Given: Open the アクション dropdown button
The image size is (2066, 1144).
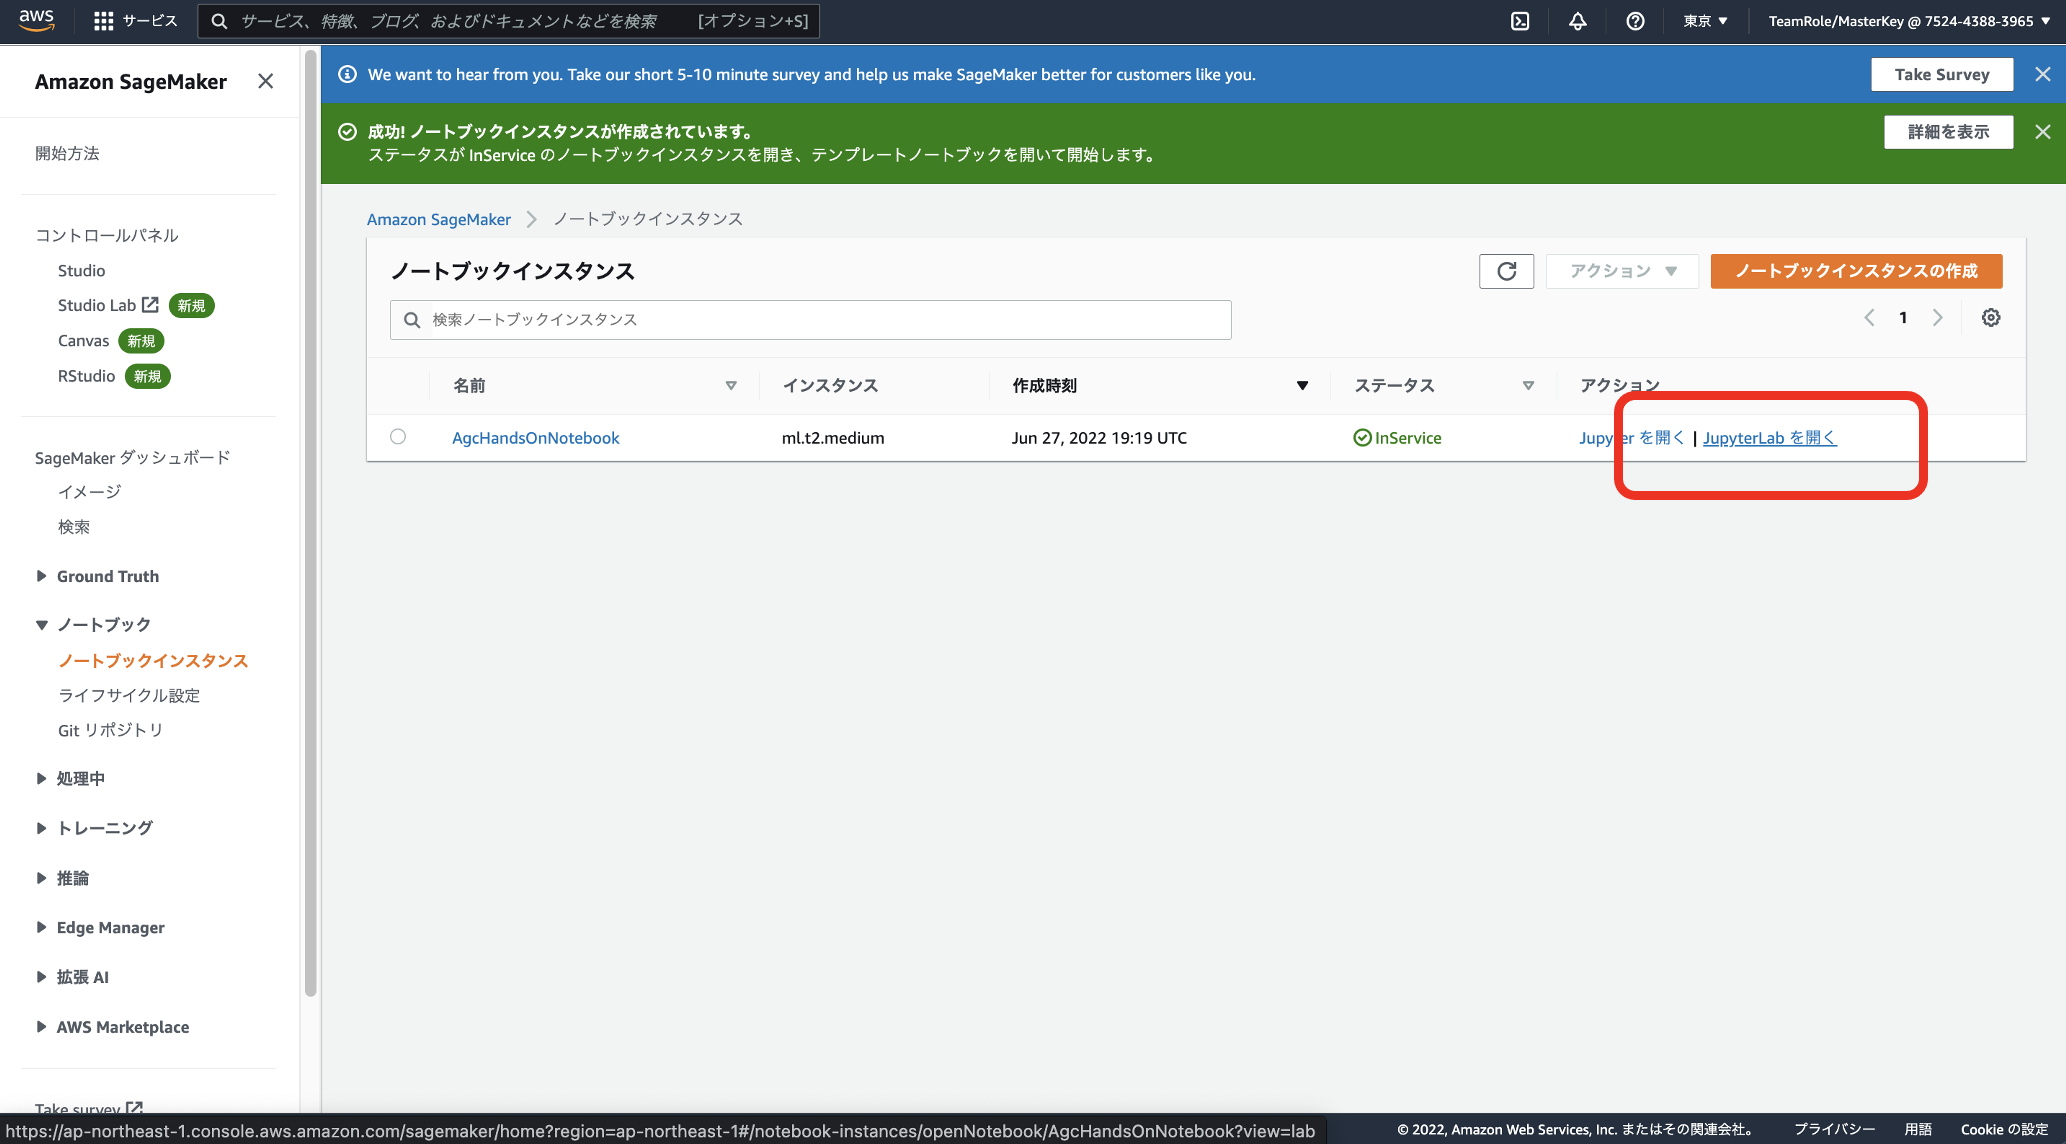Looking at the screenshot, I should point(1622,271).
